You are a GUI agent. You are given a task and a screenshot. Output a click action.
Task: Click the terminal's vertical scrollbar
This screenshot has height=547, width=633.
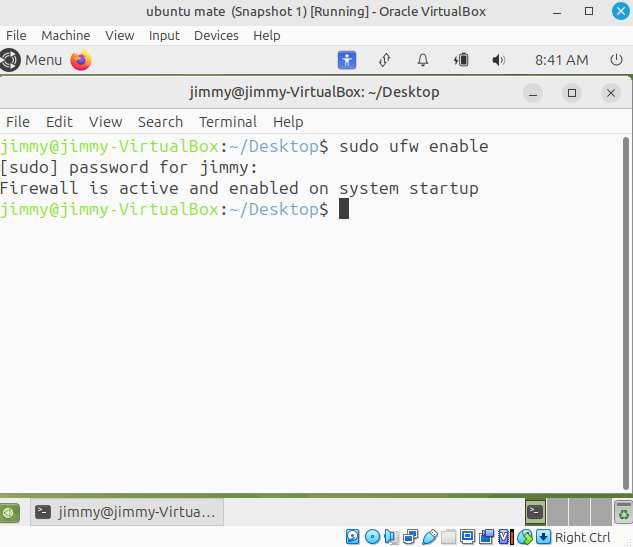[626, 313]
